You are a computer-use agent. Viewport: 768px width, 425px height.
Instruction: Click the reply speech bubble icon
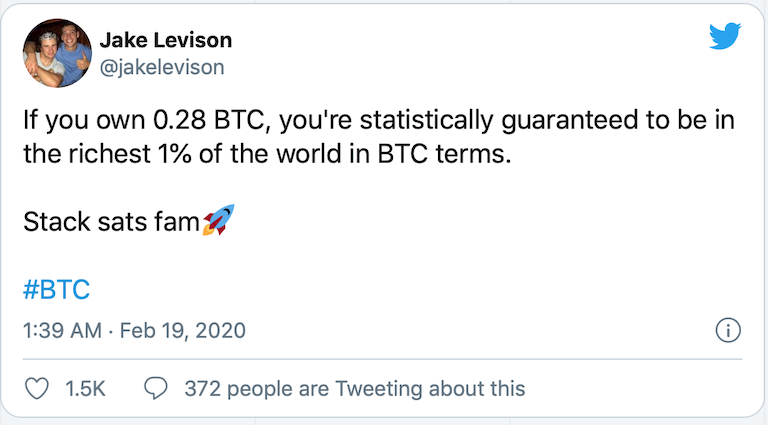(157, 388)
